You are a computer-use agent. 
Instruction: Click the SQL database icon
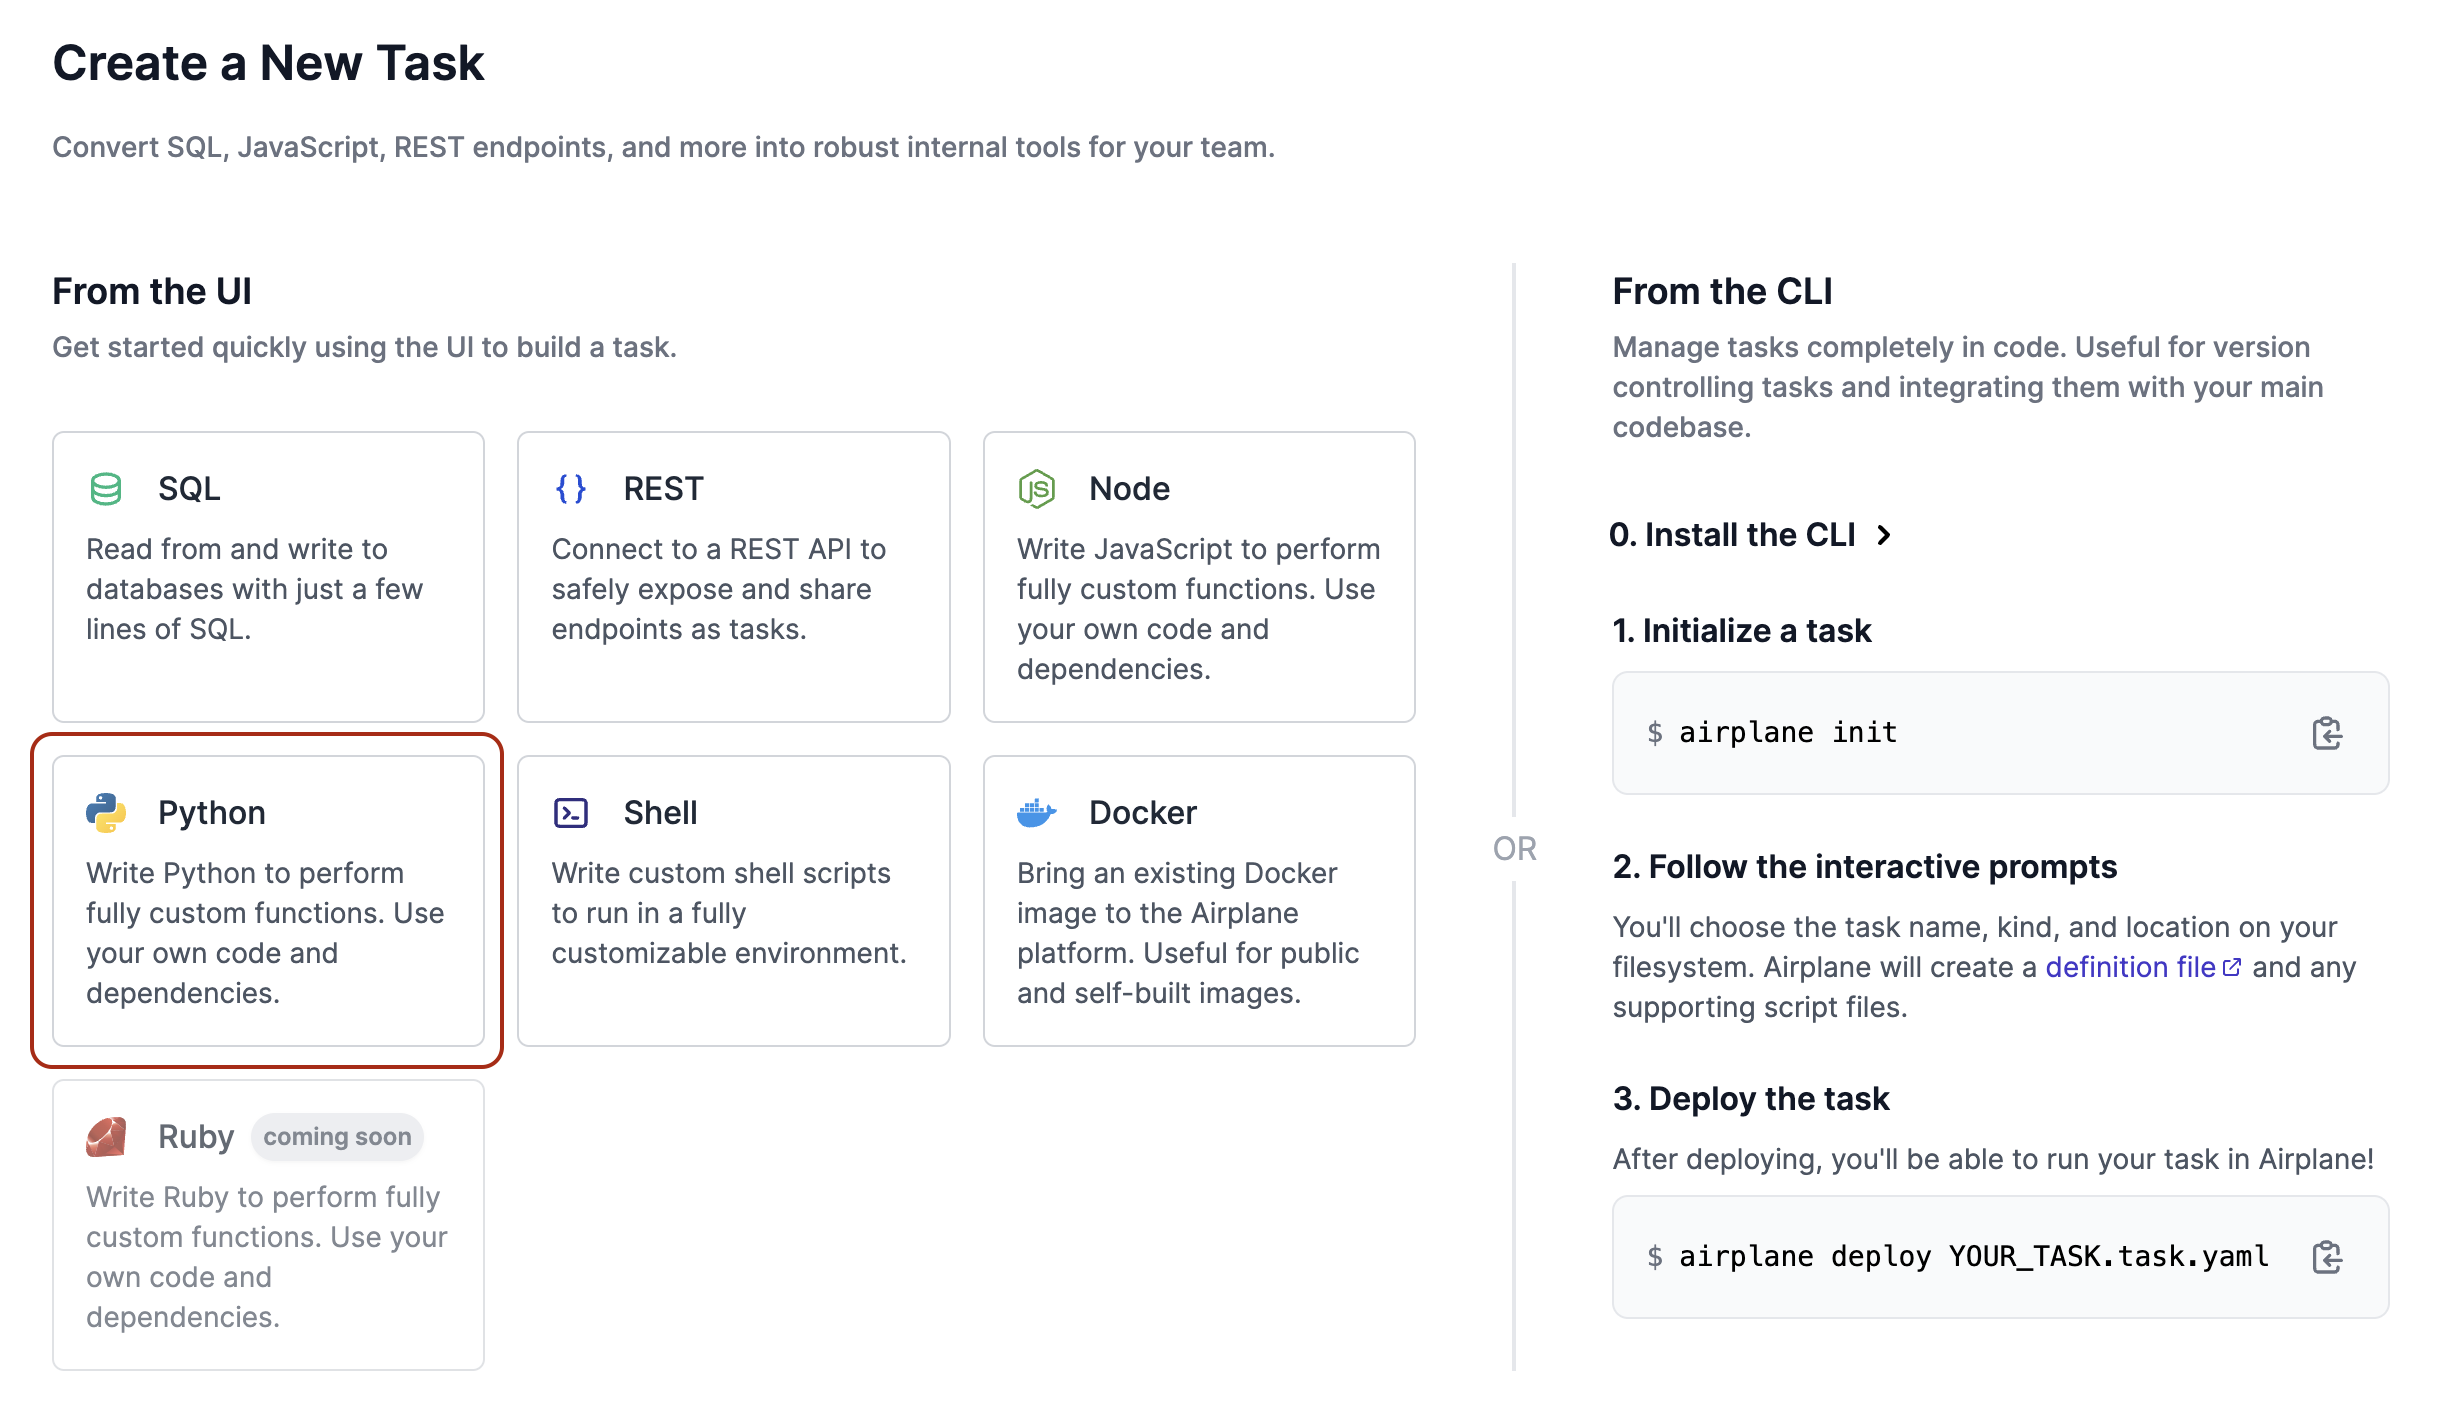[106, 489]
